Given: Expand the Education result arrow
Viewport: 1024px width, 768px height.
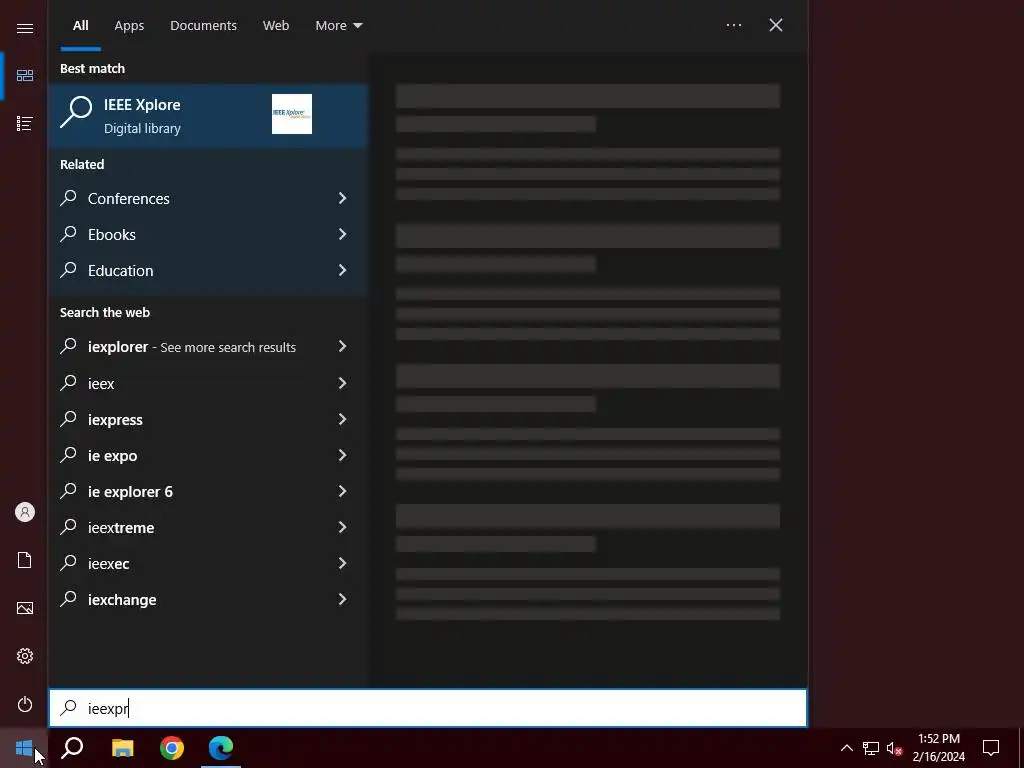Looking at the screenshot, I should click(342, 270).
